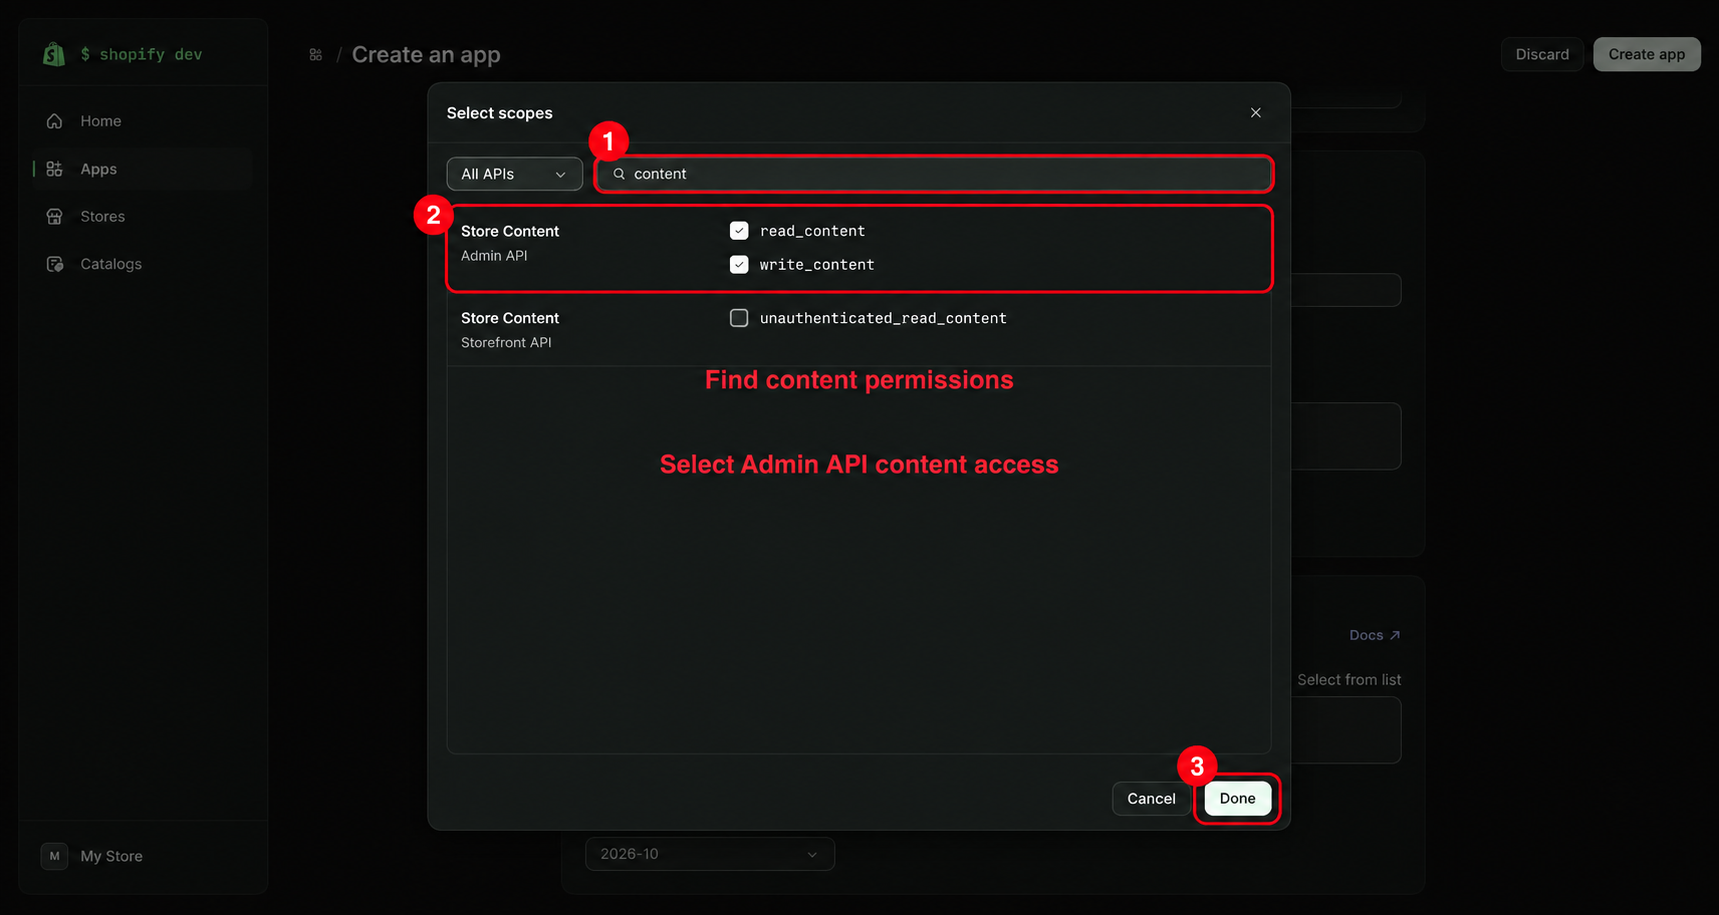Click the Cancel button in the dialog
The image size is (1719, 915).
[1151, 798]
